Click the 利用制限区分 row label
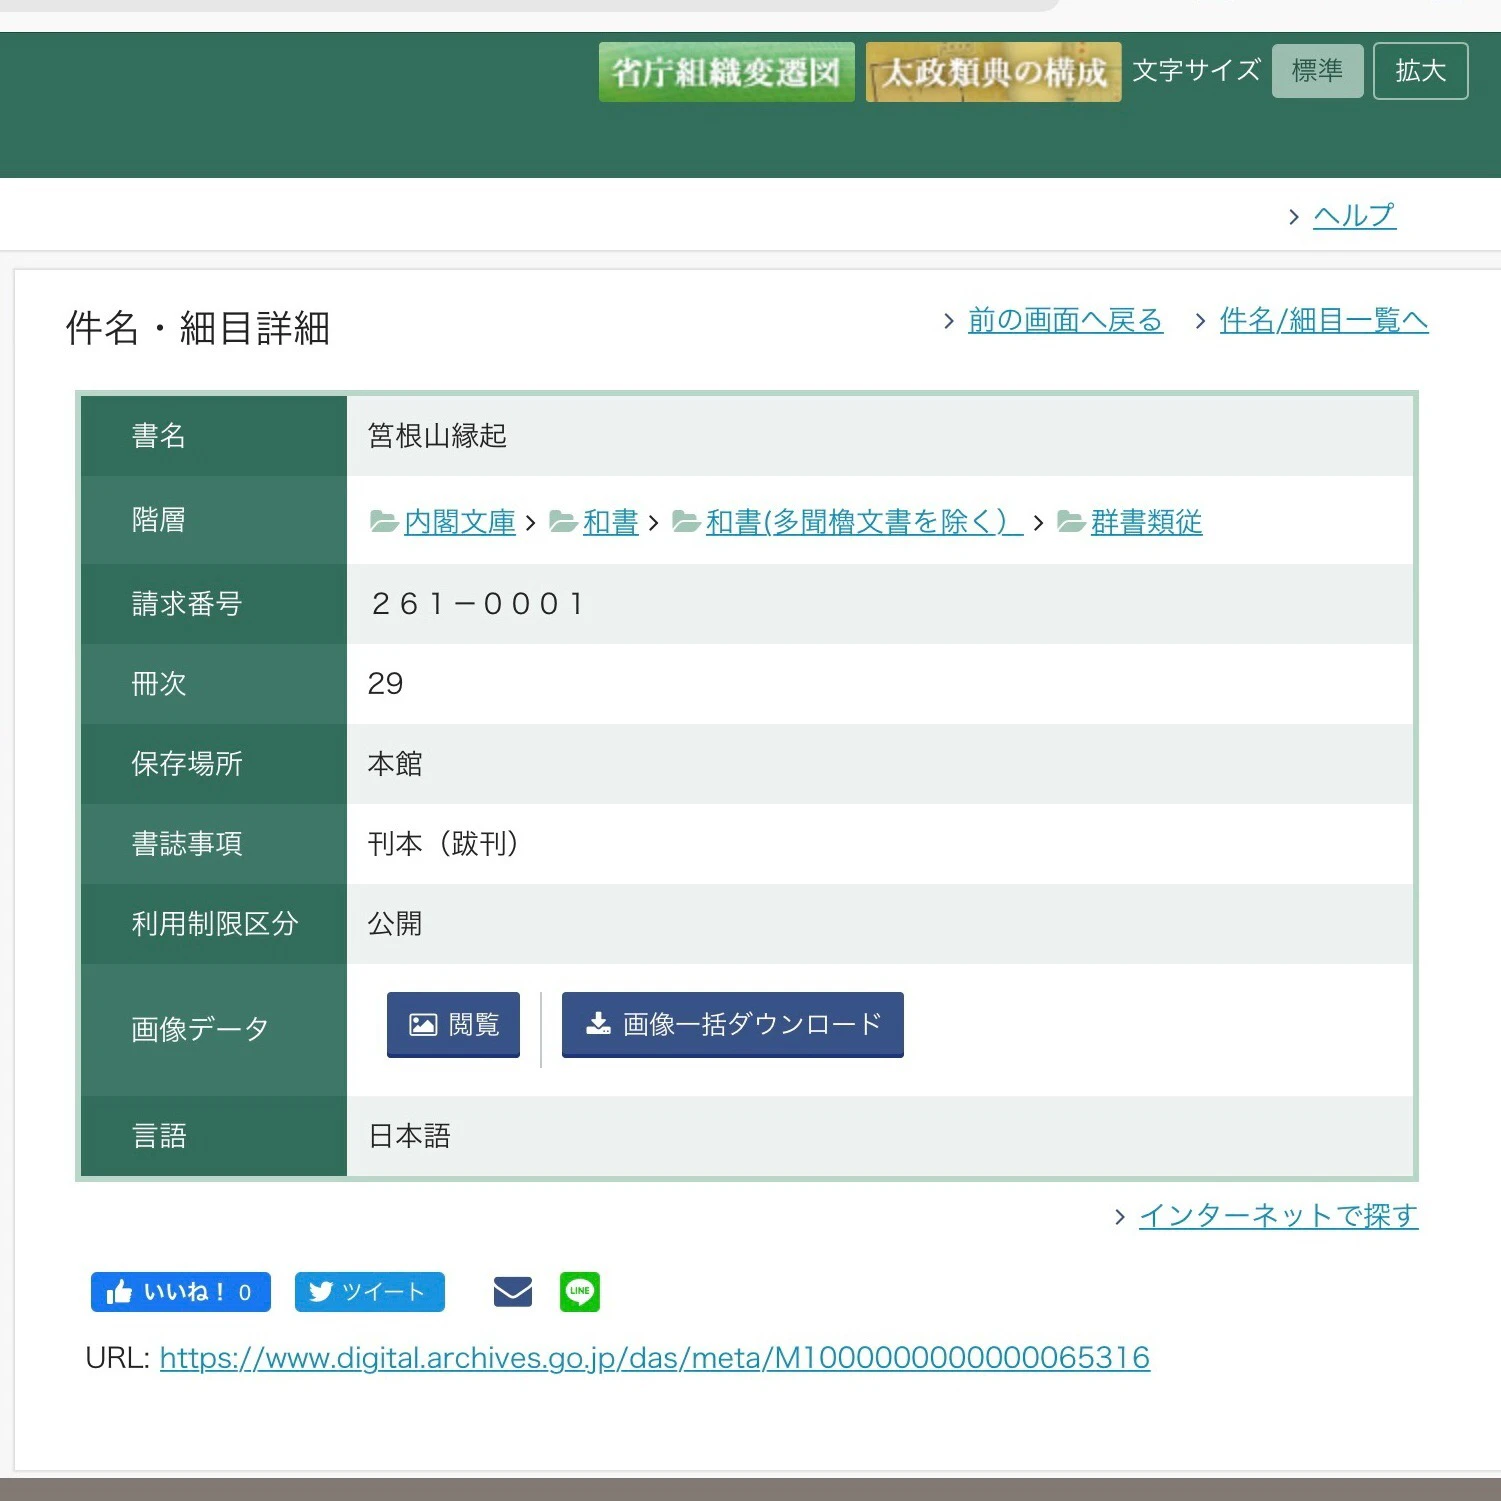Viewport: 1501px width, 1501px height. click(x=215, y=924)
